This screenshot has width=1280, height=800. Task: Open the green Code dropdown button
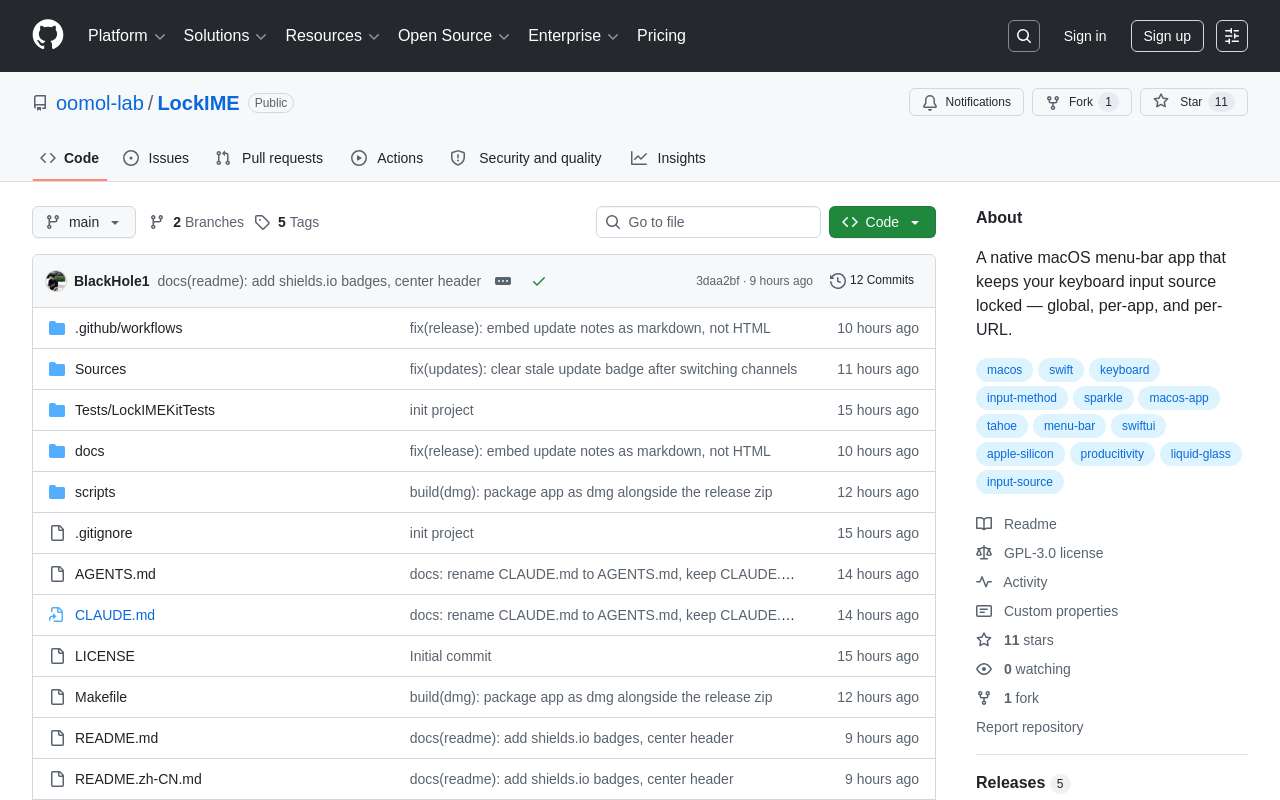click(x=882, y=222)
